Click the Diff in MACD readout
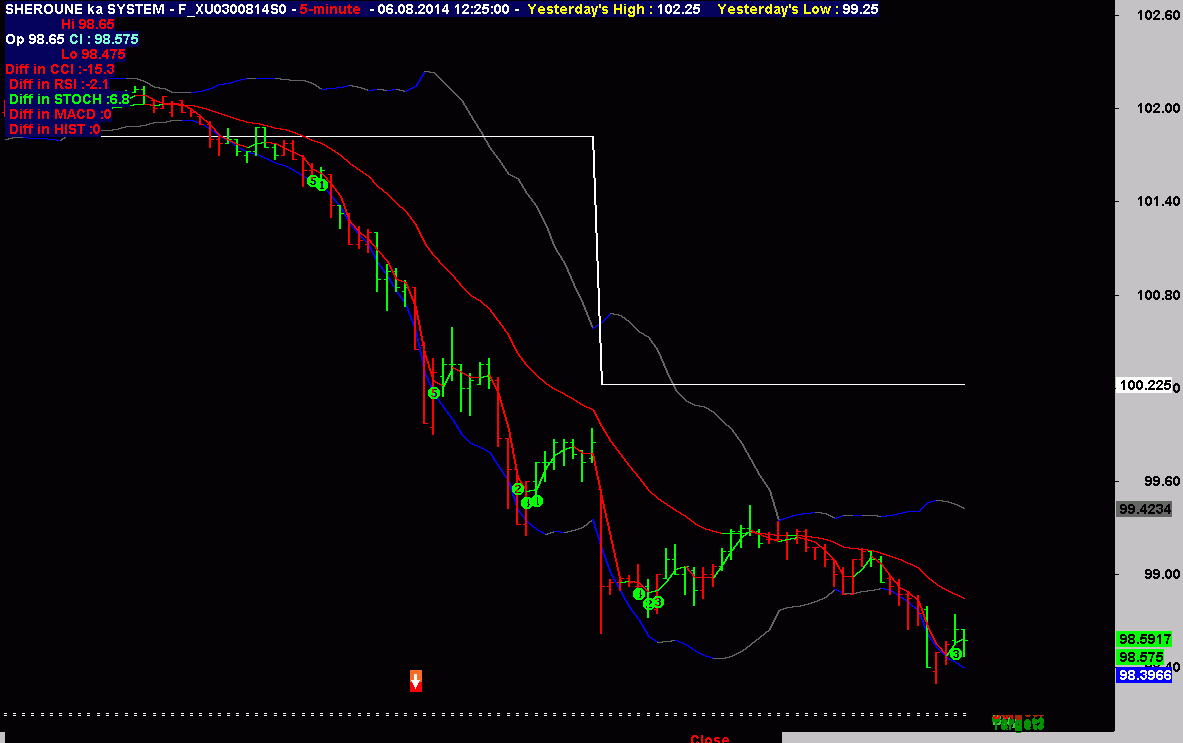 click(x=60, y=114)
